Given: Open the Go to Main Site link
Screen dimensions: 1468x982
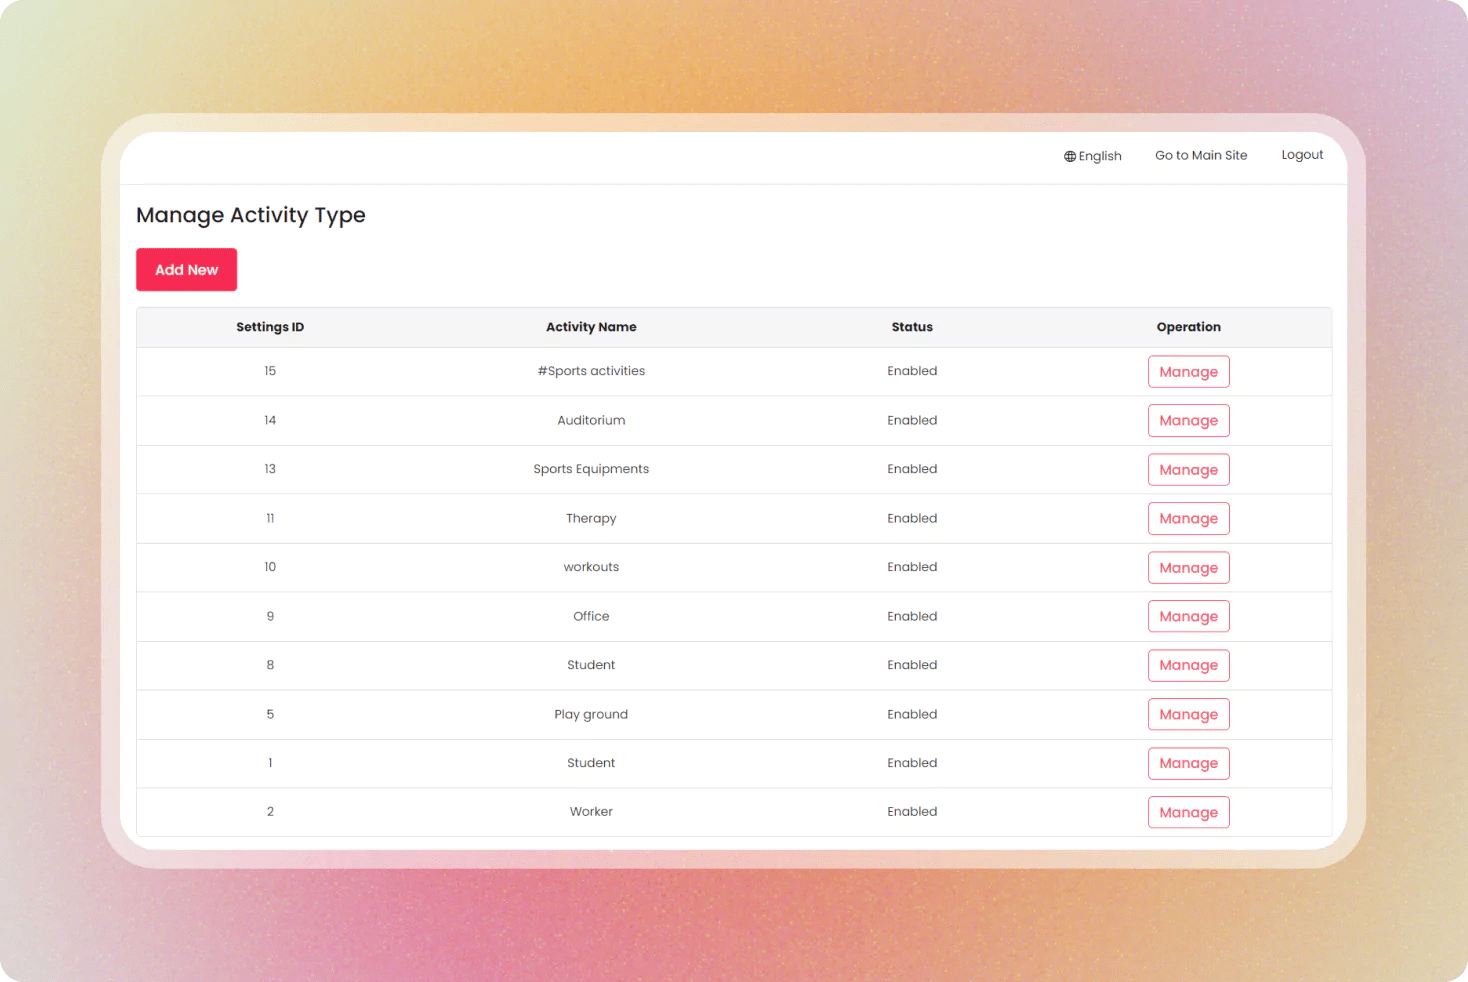Looking at the screenshot, I should point(1201,155).
